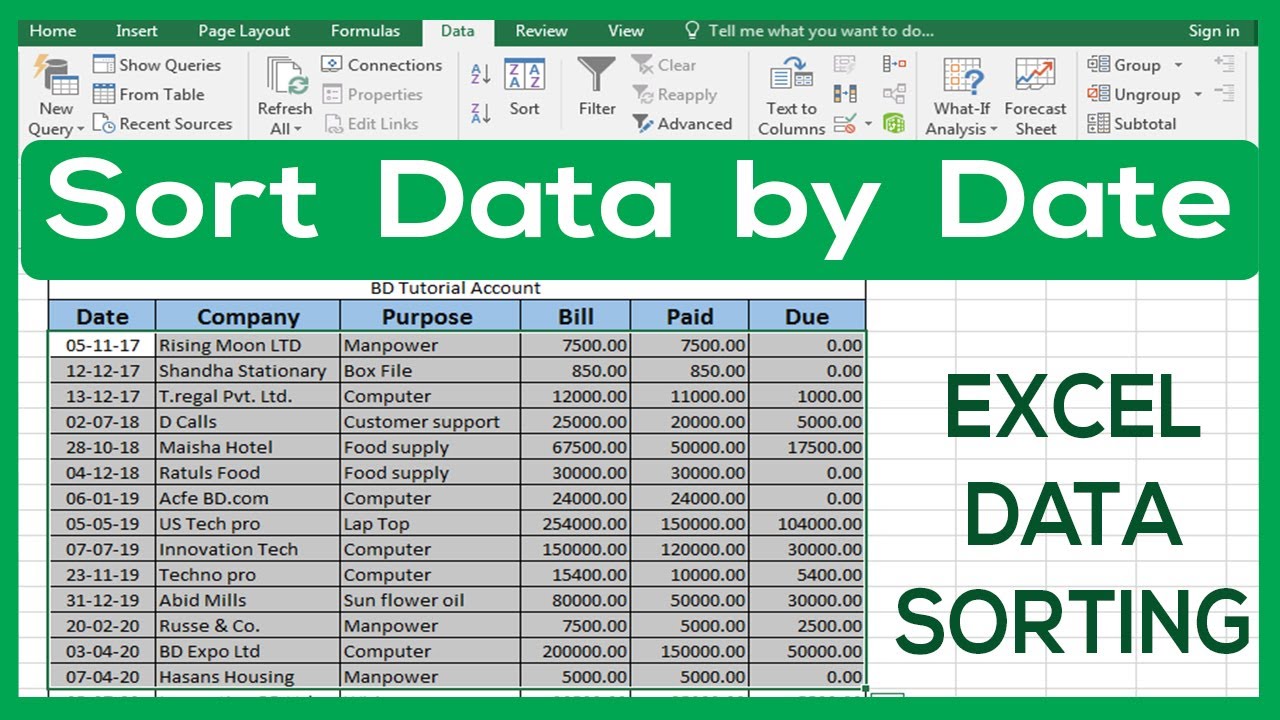This screenshot has height=720, width=1280.
Task: Select the date cell 05-11-17
Action: [102, 345]
